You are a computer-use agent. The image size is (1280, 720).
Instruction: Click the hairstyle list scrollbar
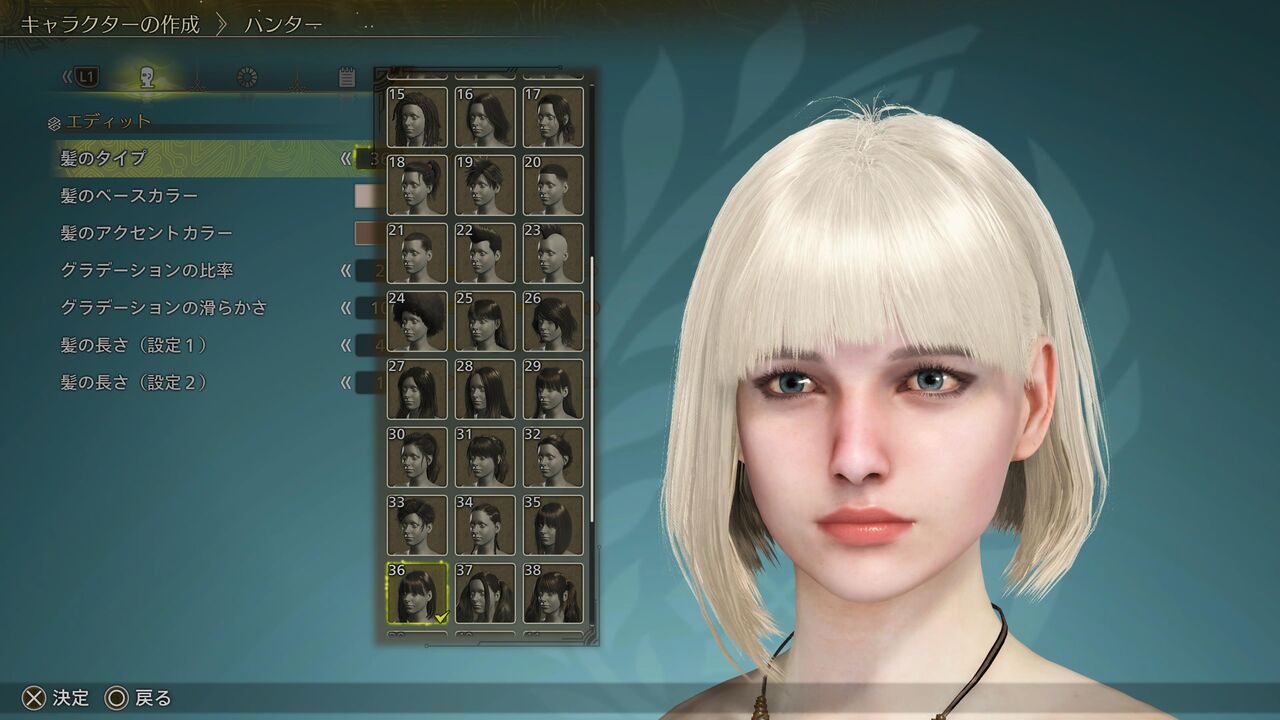(592, 390)
